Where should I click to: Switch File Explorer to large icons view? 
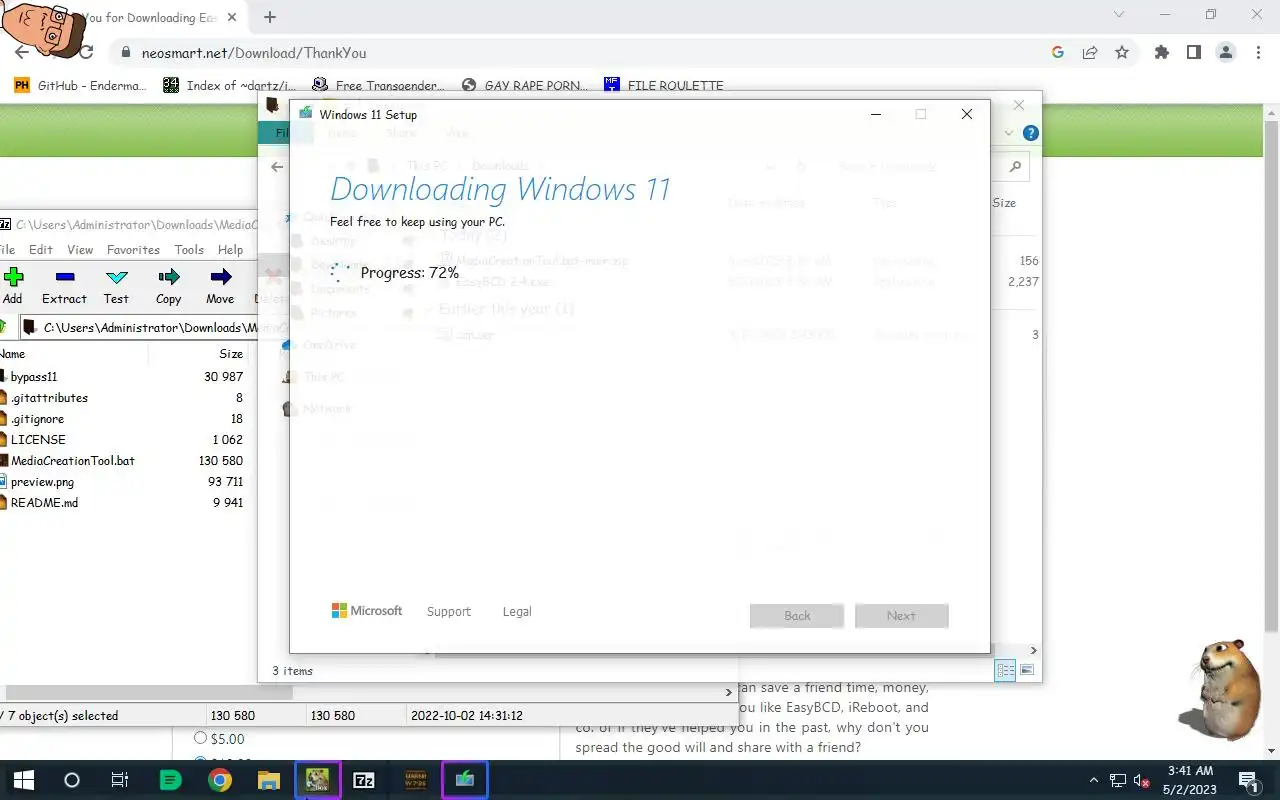(x=1027, y=670)
